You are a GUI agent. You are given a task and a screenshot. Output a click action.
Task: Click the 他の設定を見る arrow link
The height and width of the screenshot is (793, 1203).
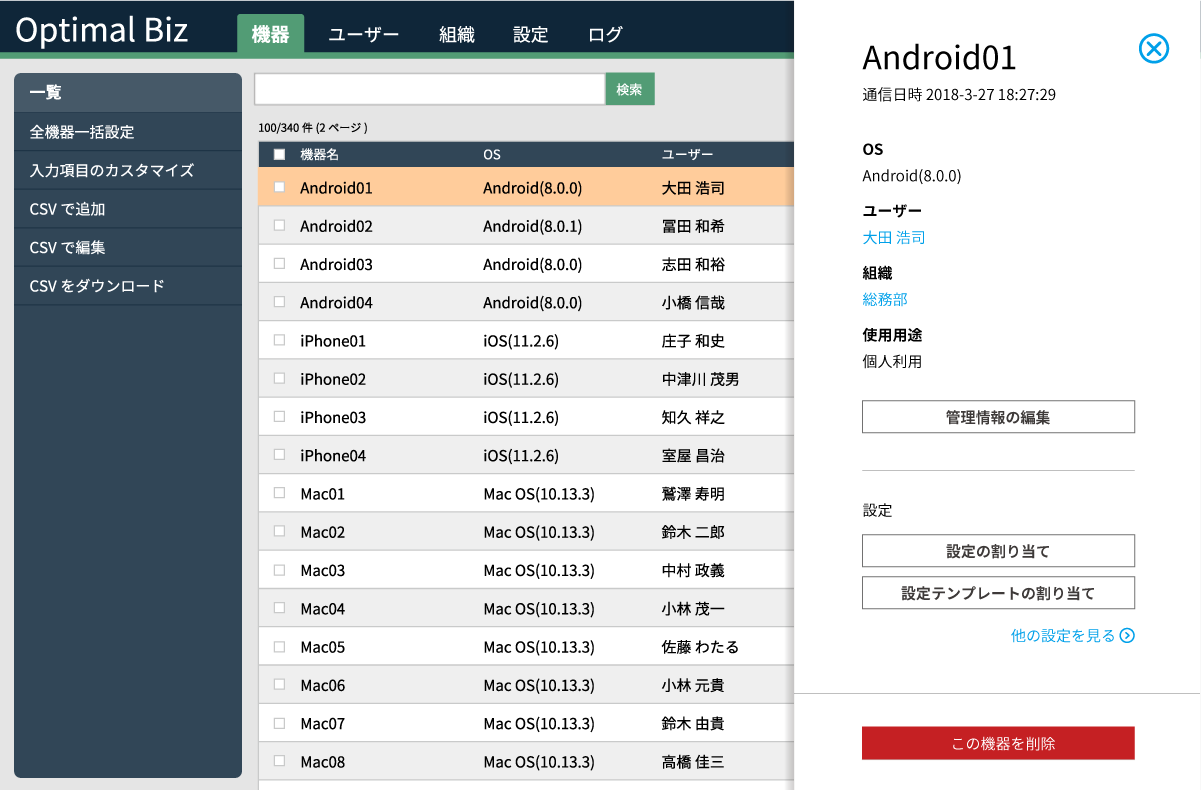(1072, 635)
